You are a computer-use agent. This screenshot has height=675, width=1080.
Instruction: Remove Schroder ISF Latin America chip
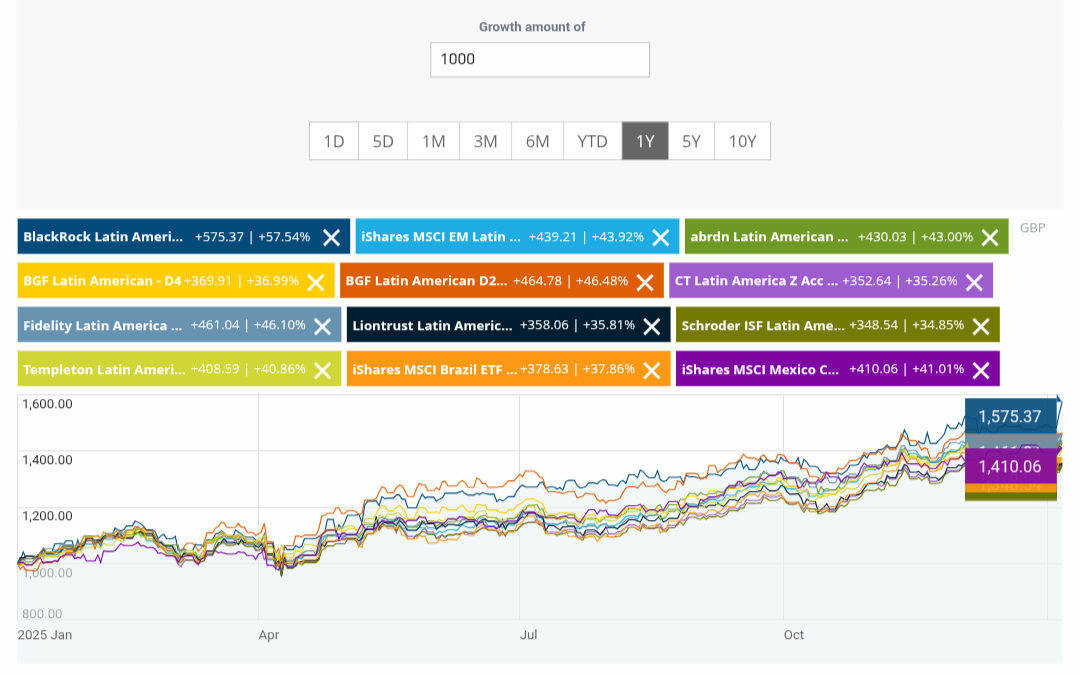[x=981, y=326]
